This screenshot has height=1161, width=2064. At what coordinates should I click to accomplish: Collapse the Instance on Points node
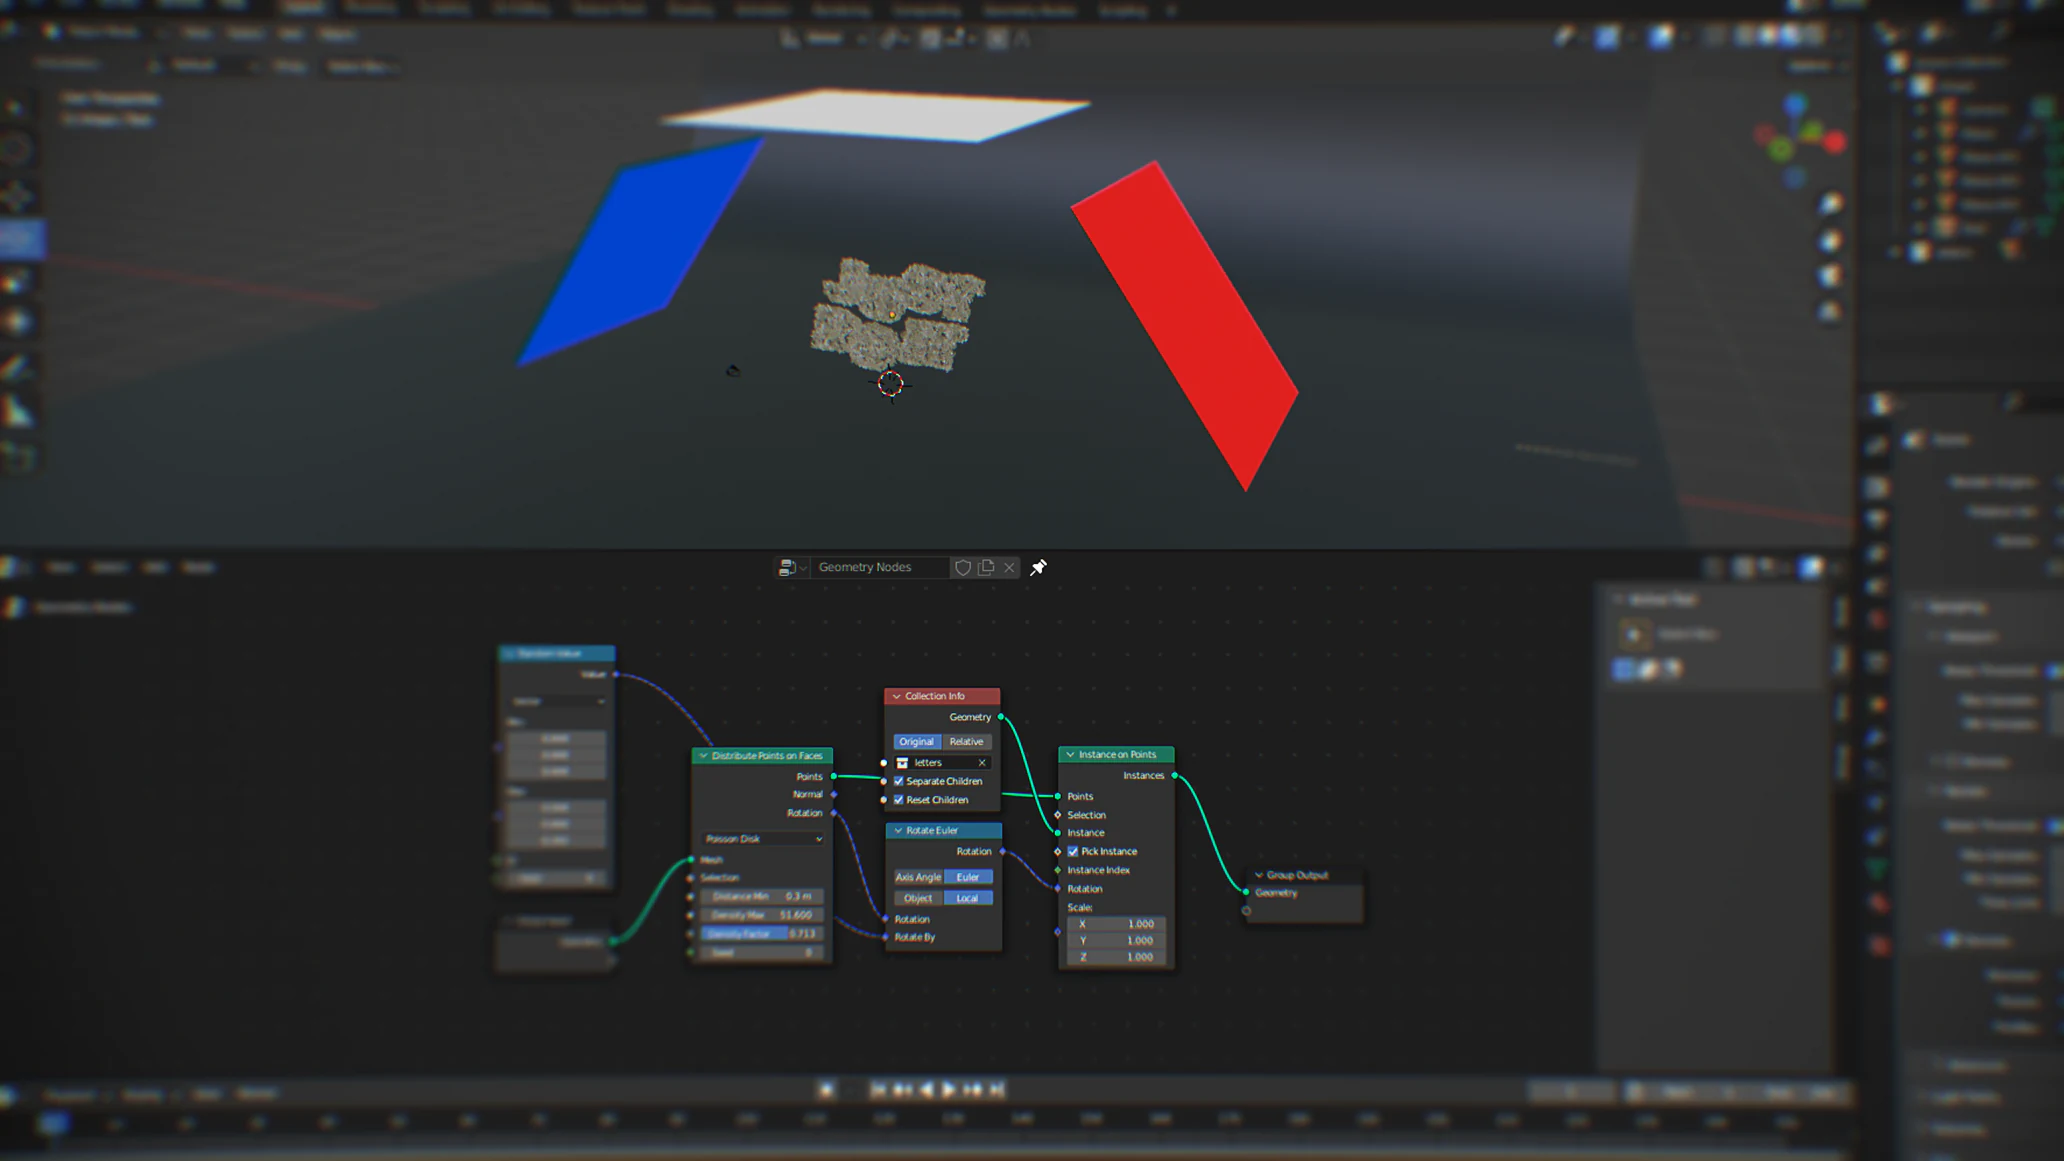1070,755
